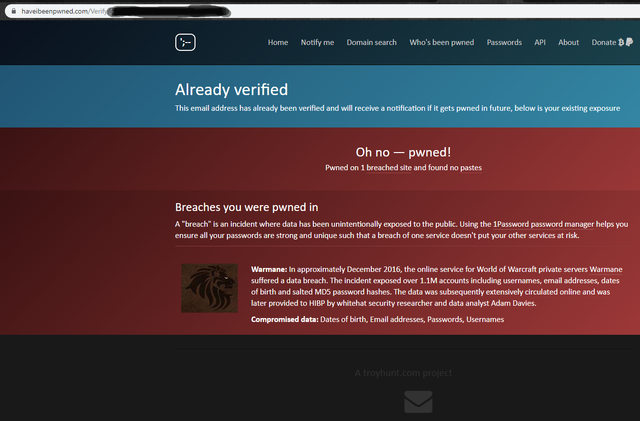Screen dimensions: 640x421
Task: Open the Warmane lion logo thumbnail
Action: click(x=209, y=288)
